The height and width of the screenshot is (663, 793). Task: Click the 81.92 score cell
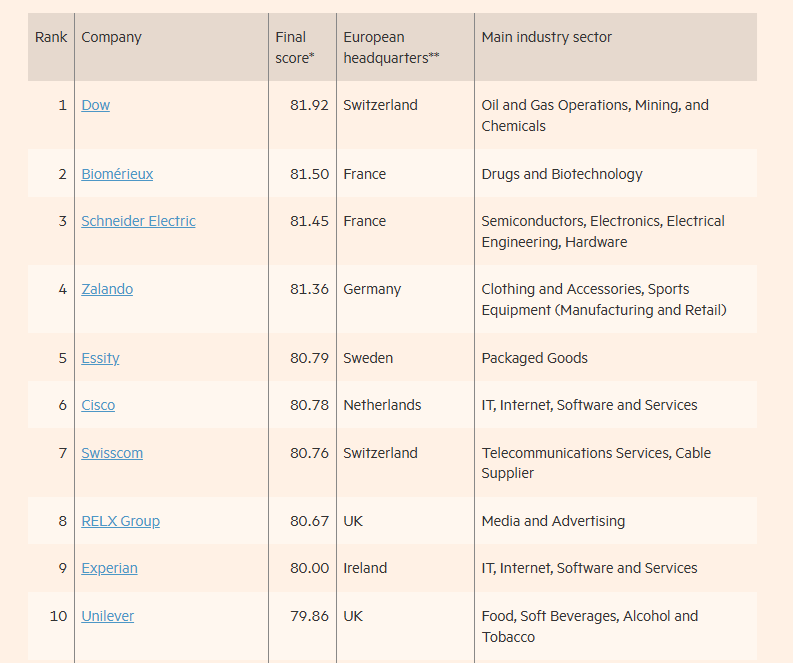309,105
